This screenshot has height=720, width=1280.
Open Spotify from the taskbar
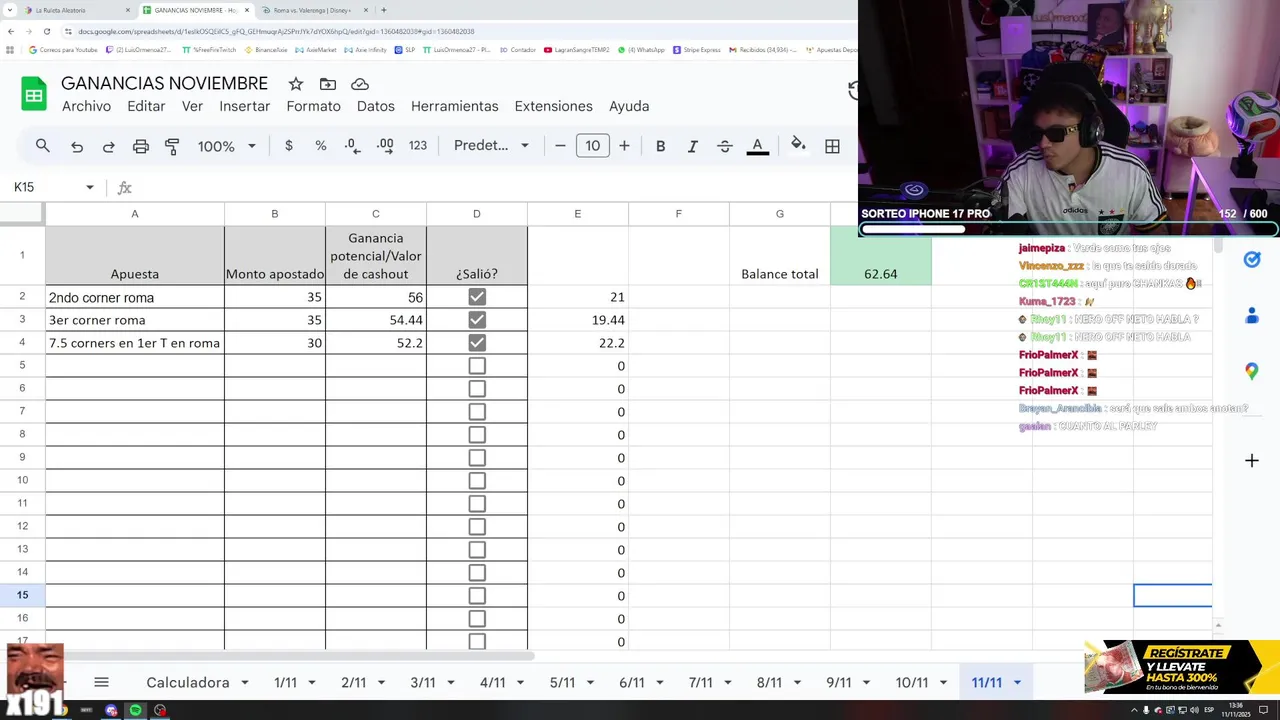(135, 710)
